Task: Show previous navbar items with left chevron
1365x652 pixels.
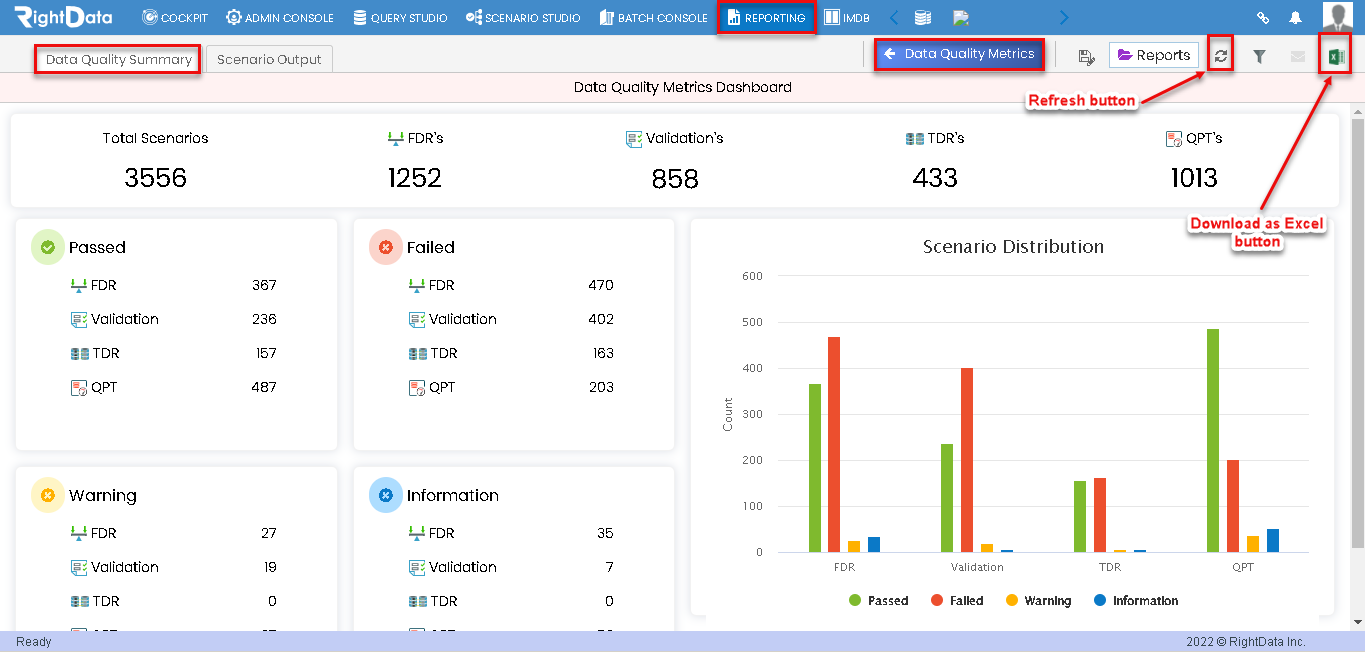Action: point(894,17)
